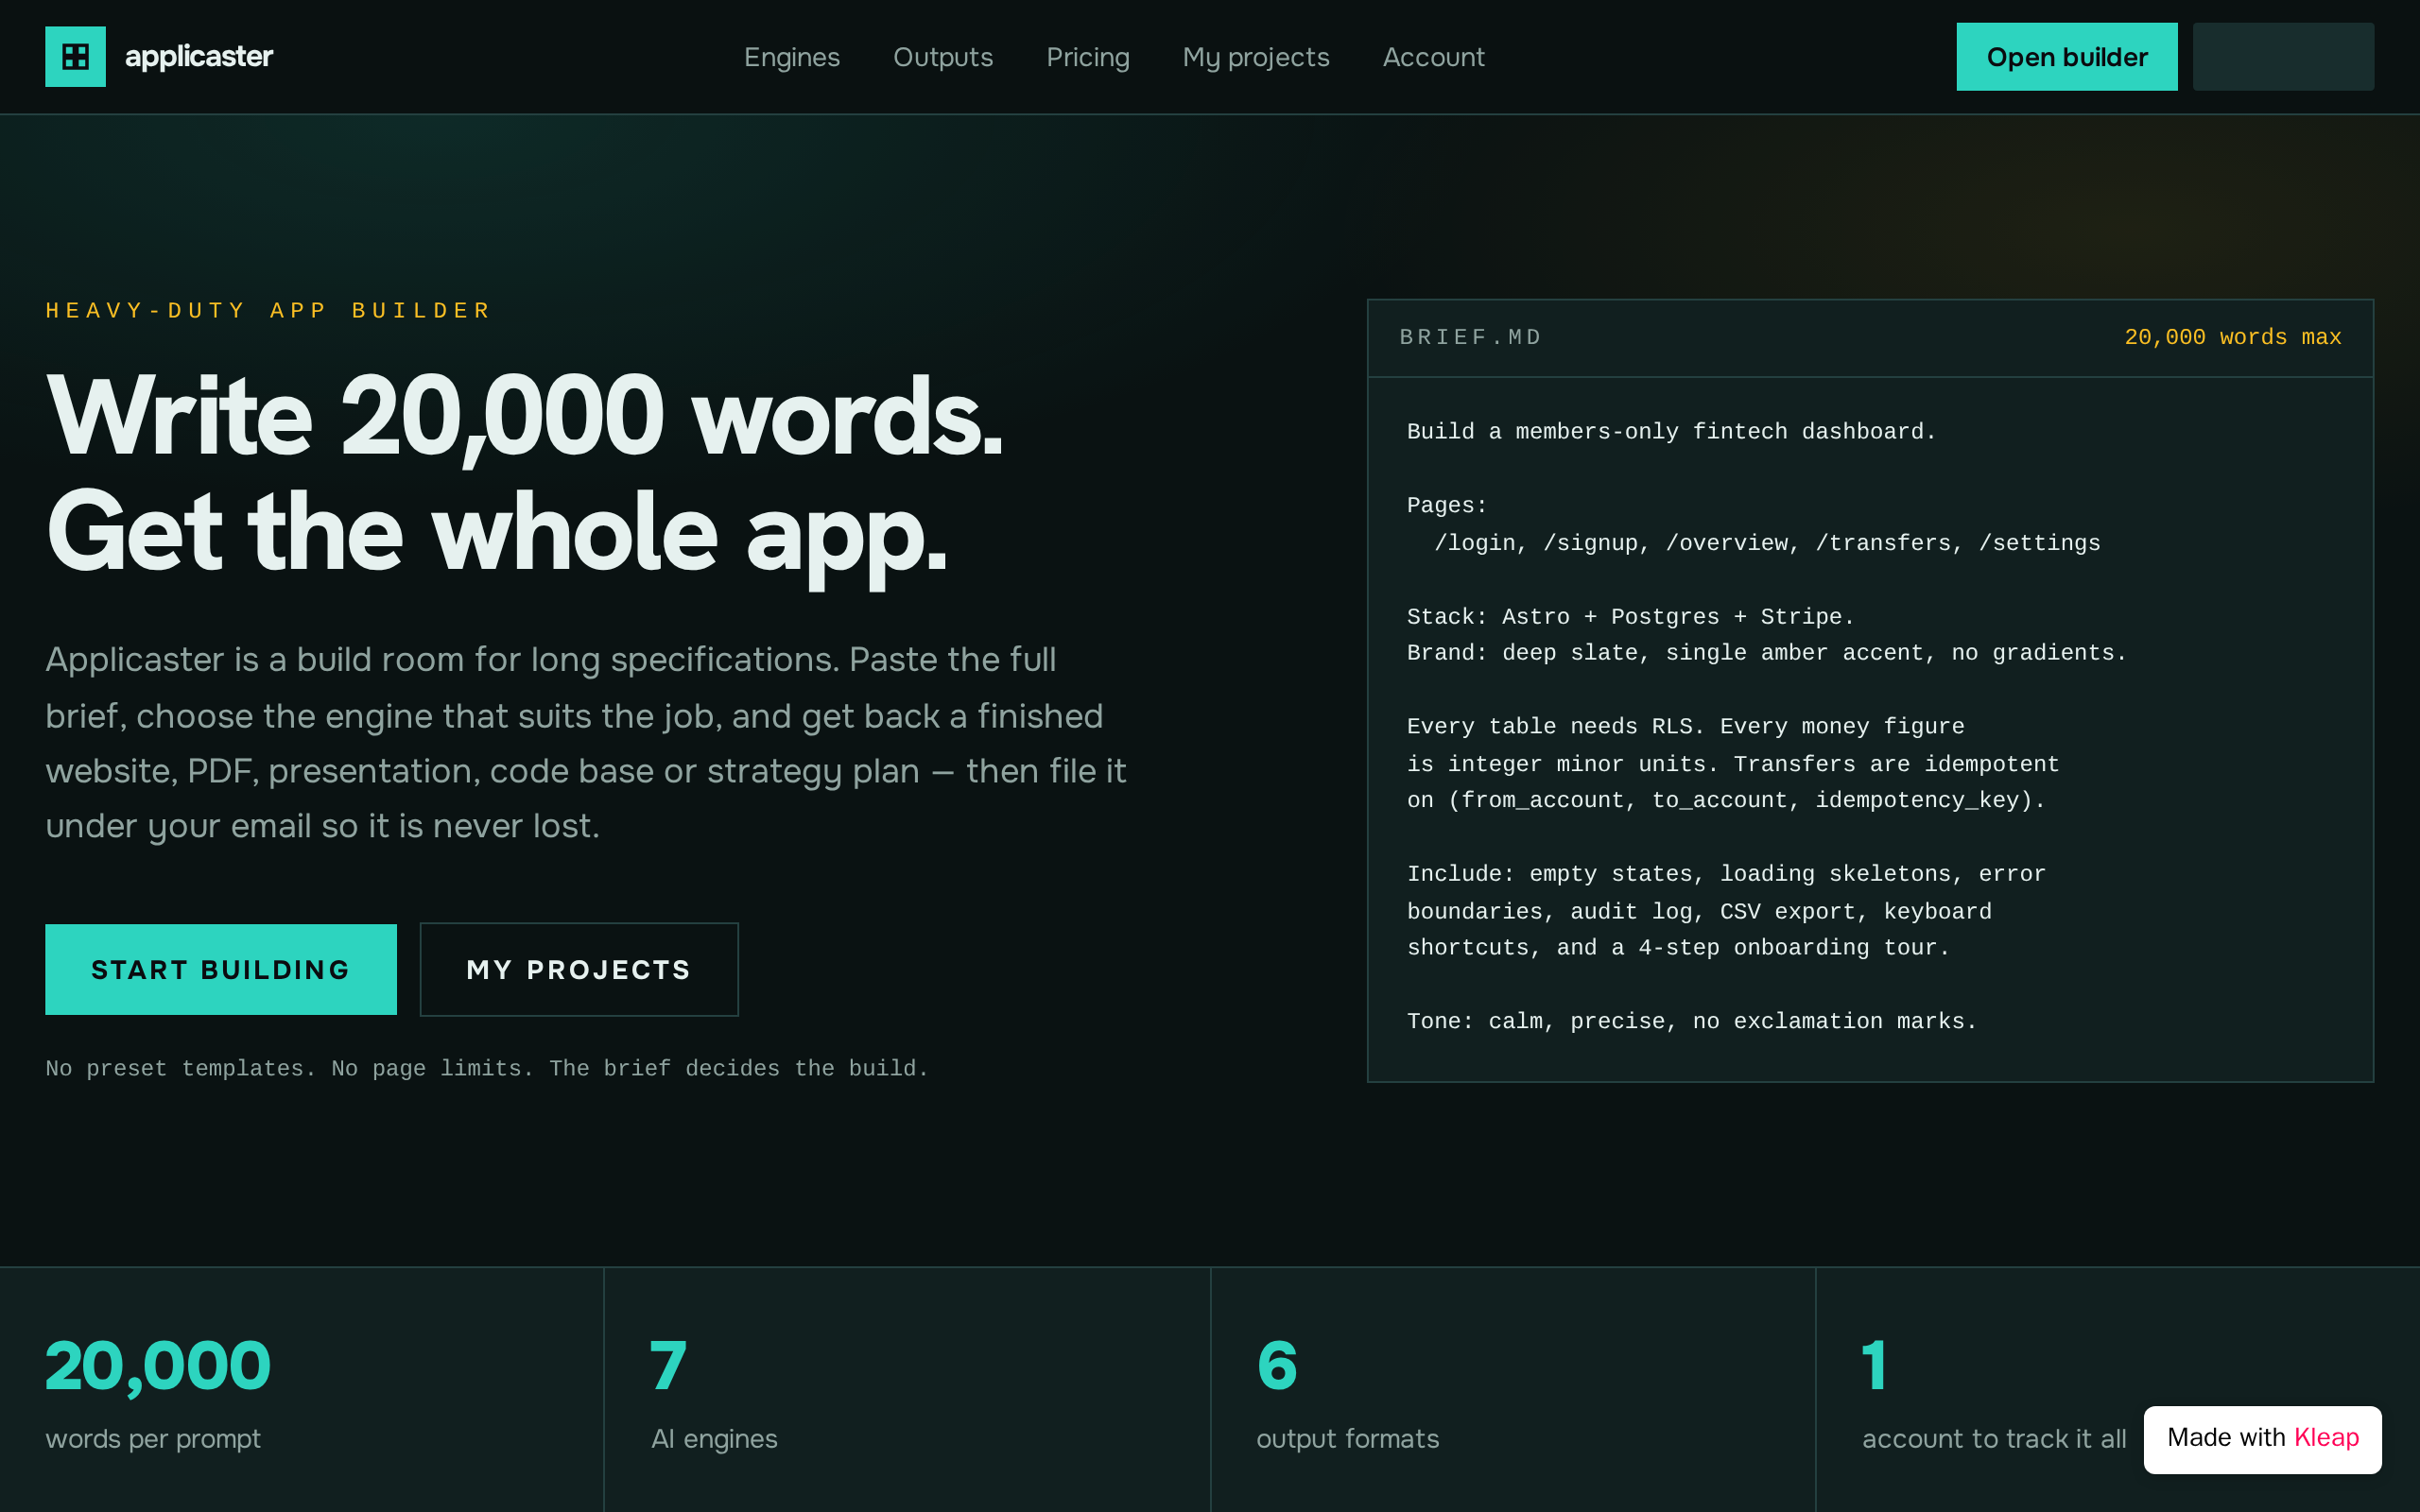Click the 'account to track it all' label
This screenshot has height=1512, width=2420.
1993,1438
